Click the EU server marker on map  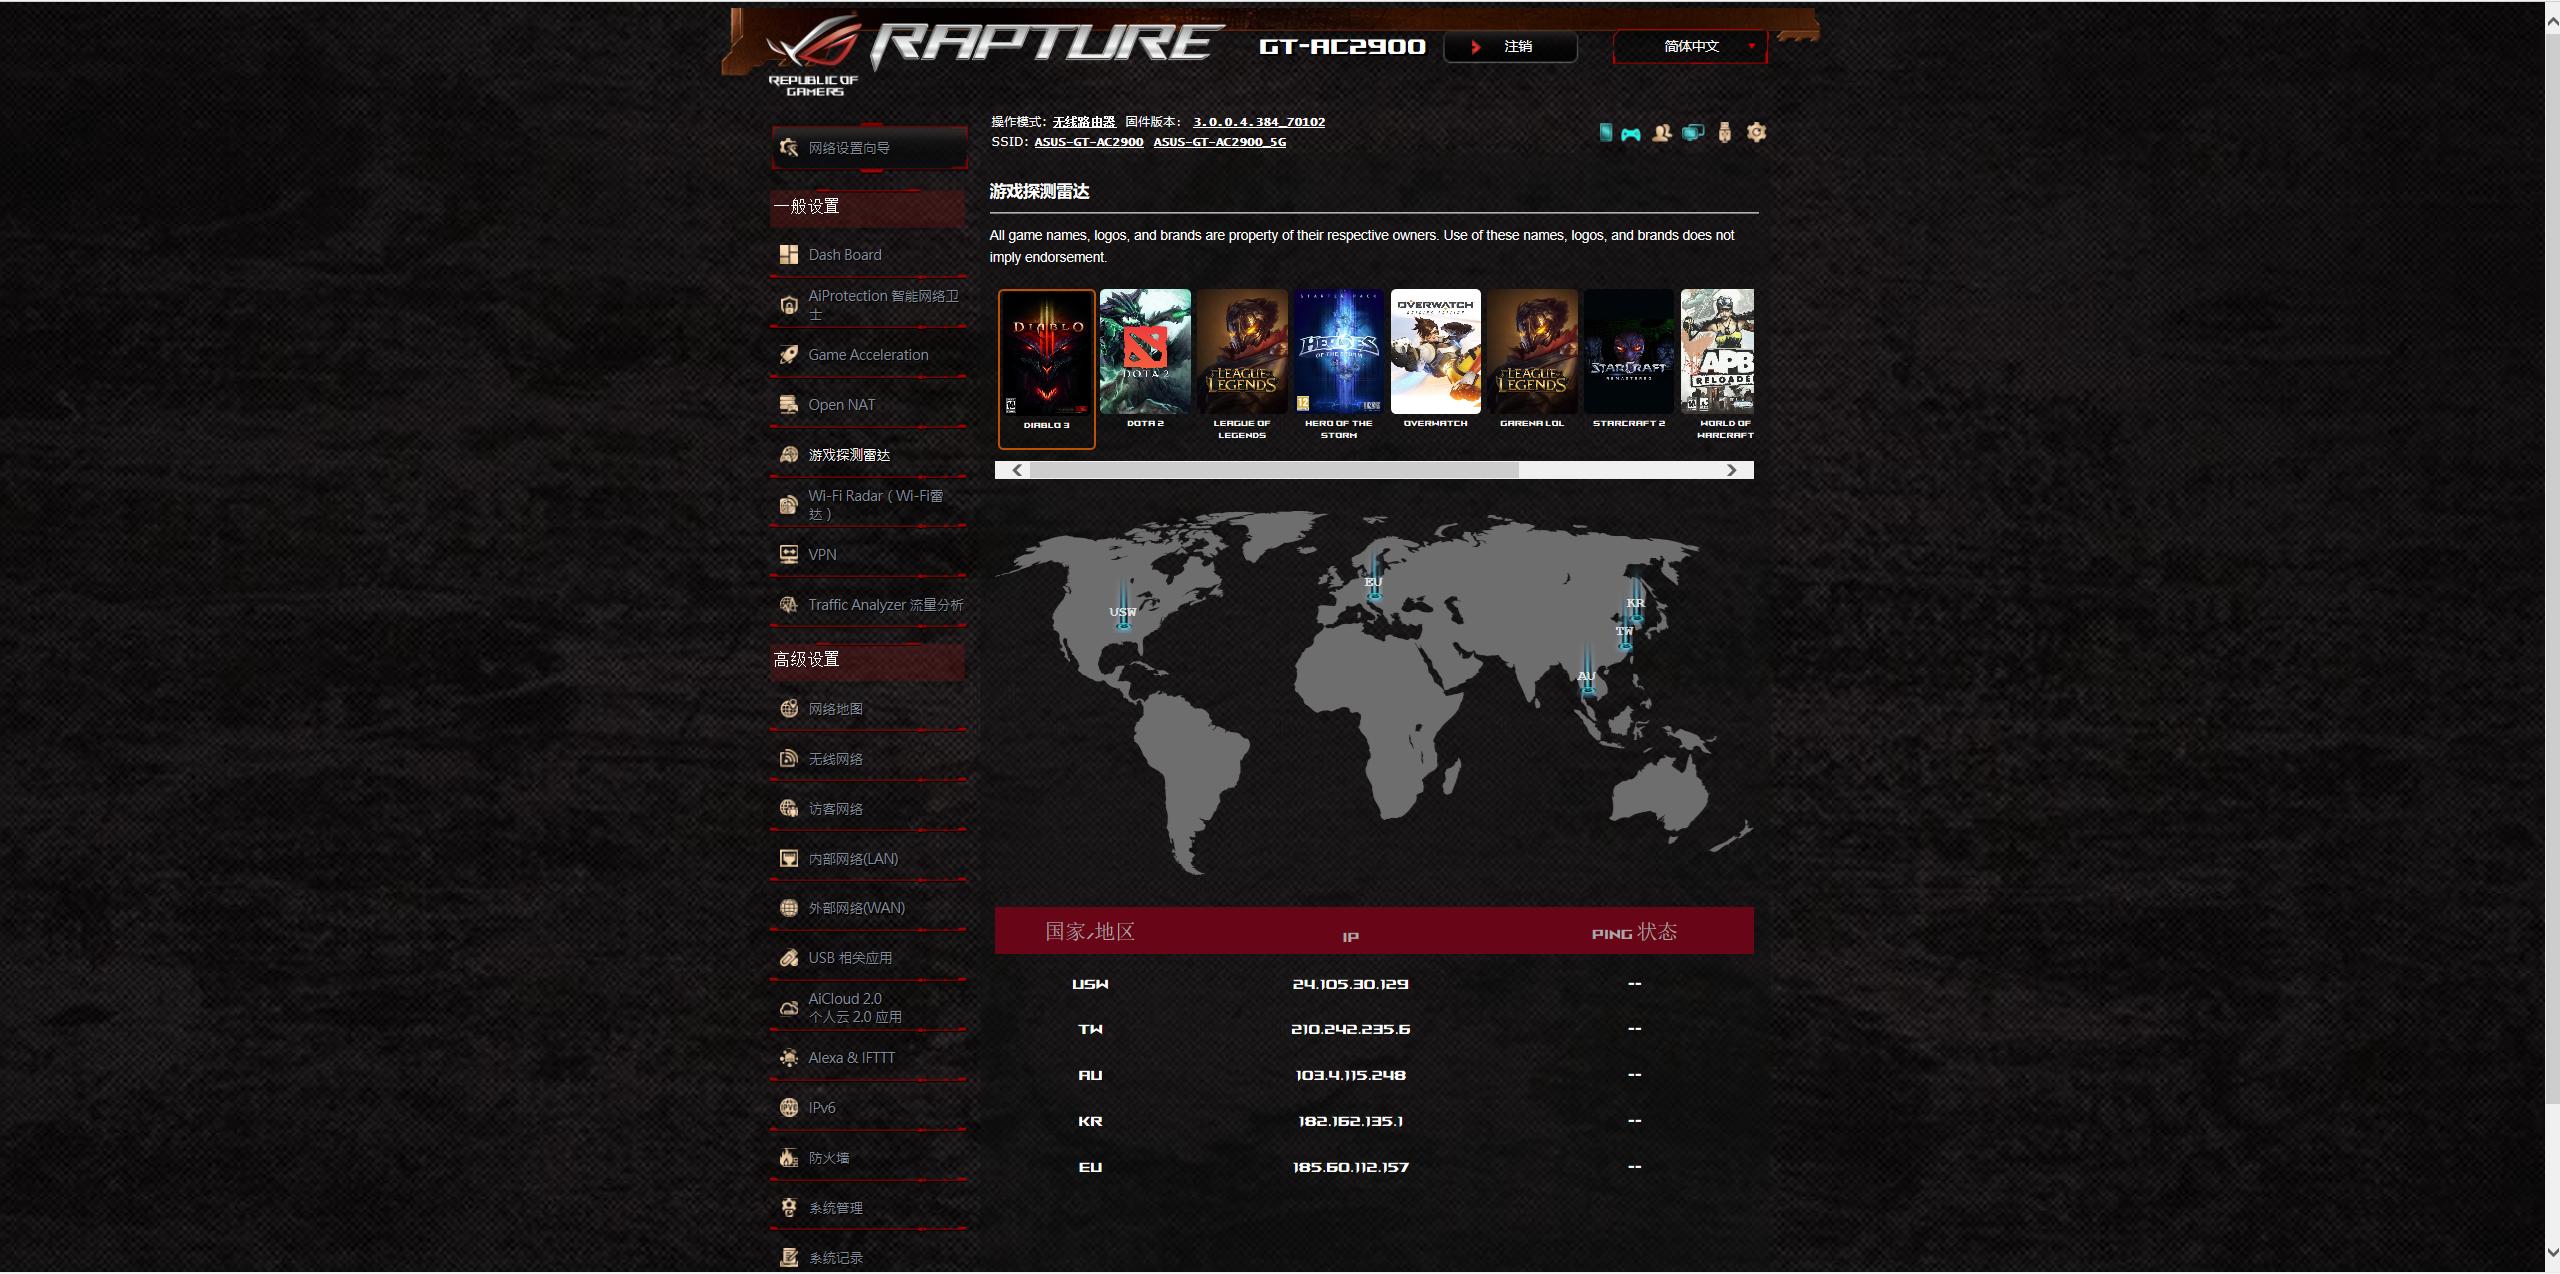point(1374,583)
